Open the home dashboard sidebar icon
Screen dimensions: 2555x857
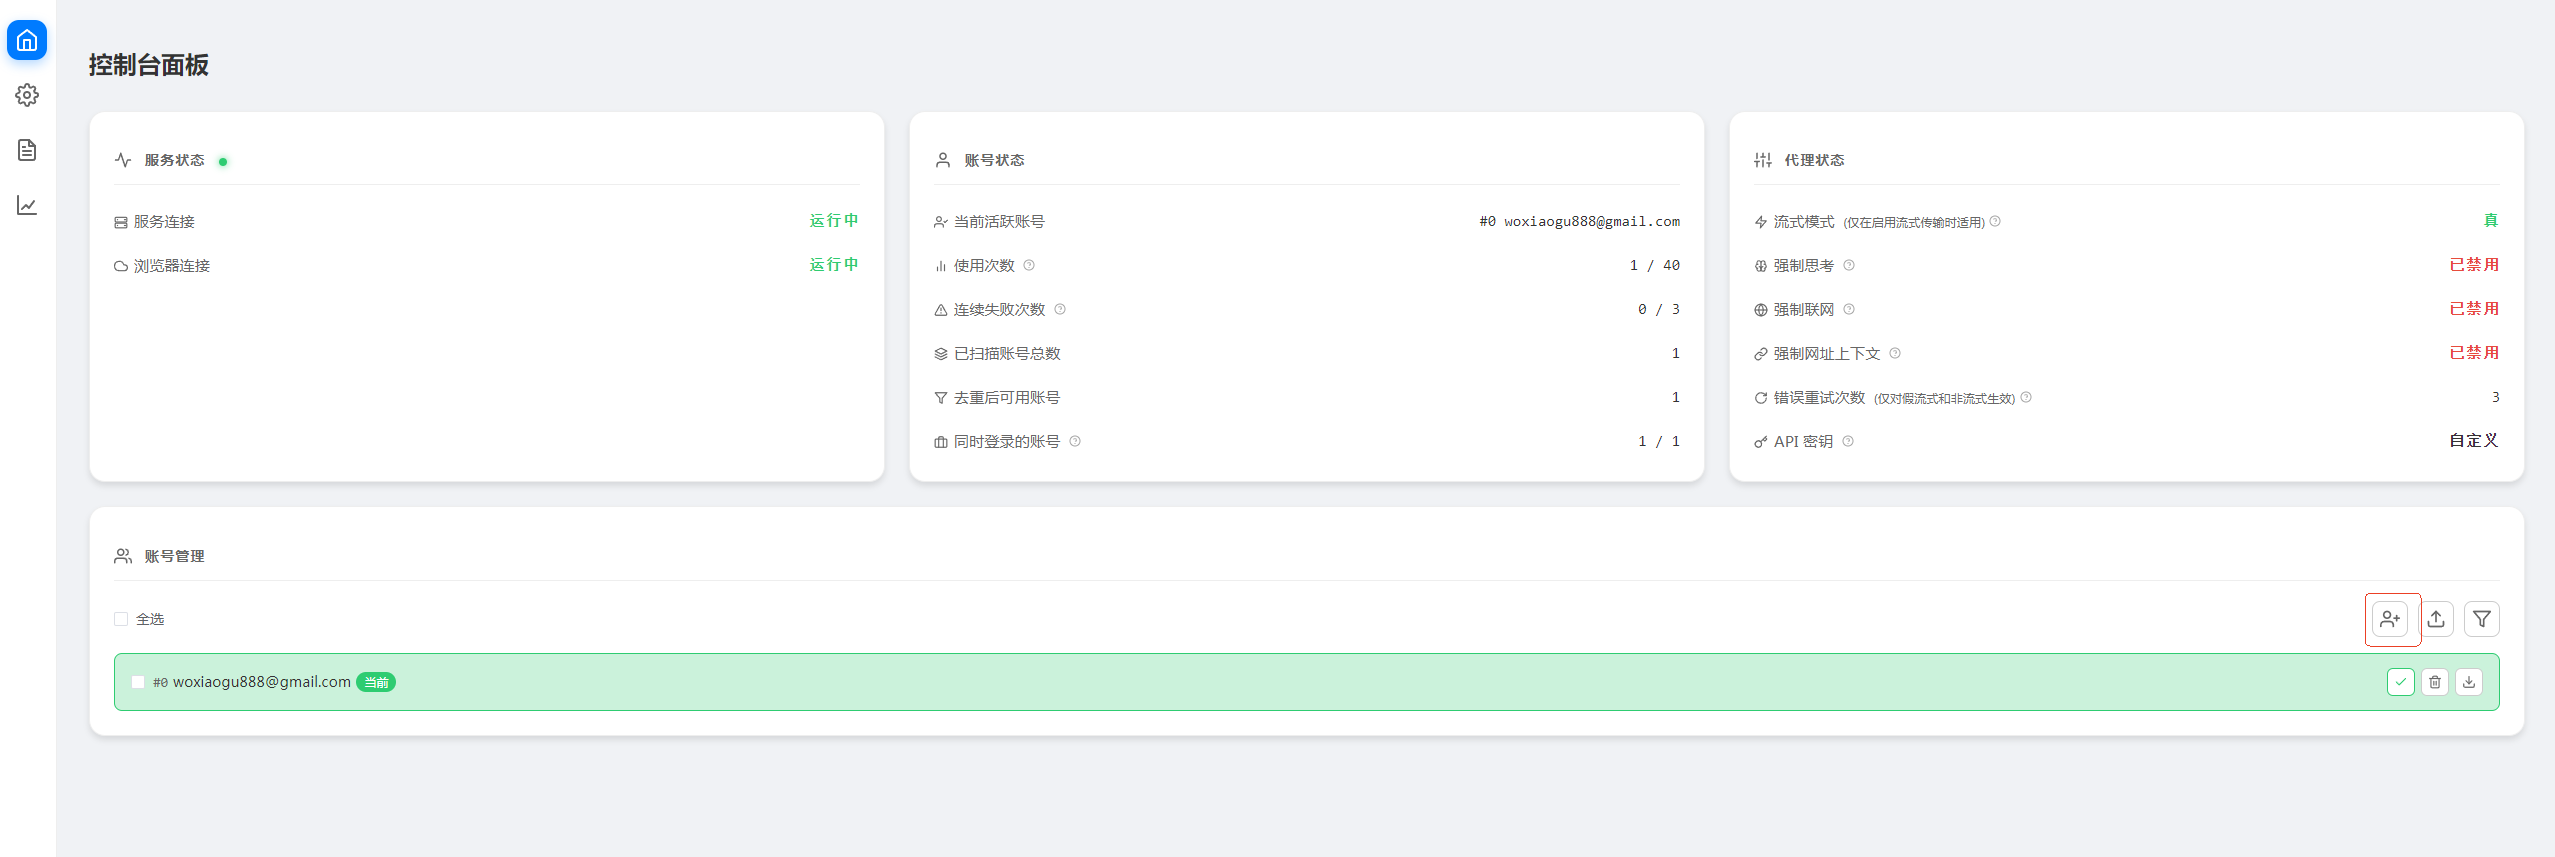(x=27, y=40)
